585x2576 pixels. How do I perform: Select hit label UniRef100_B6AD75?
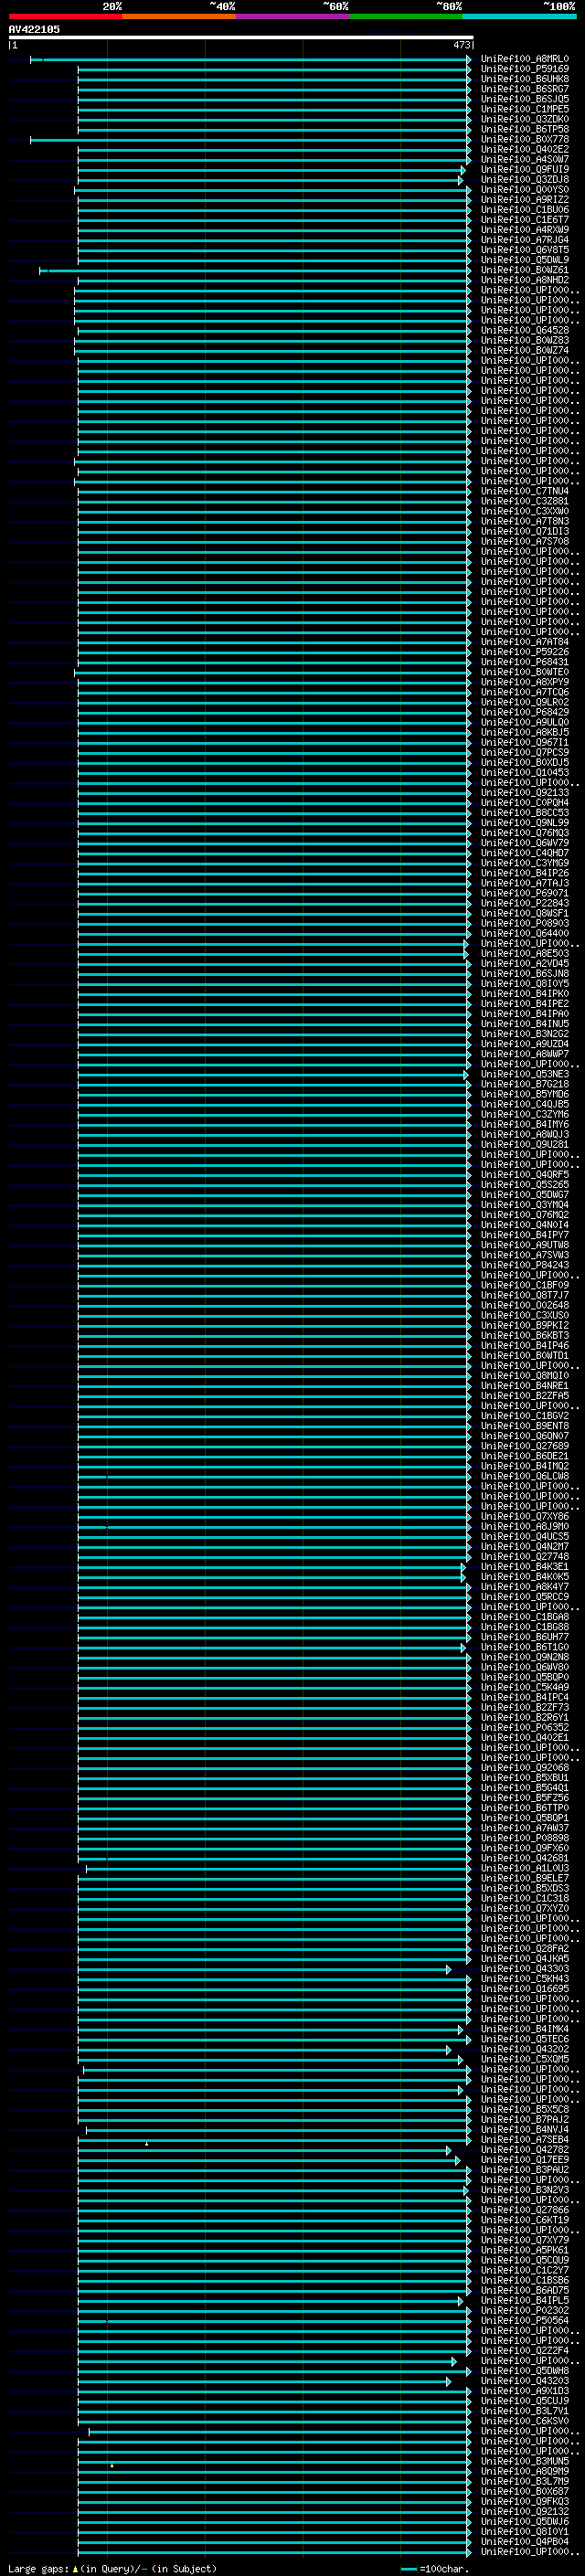pyautogui.click(x=524, y=2290)
